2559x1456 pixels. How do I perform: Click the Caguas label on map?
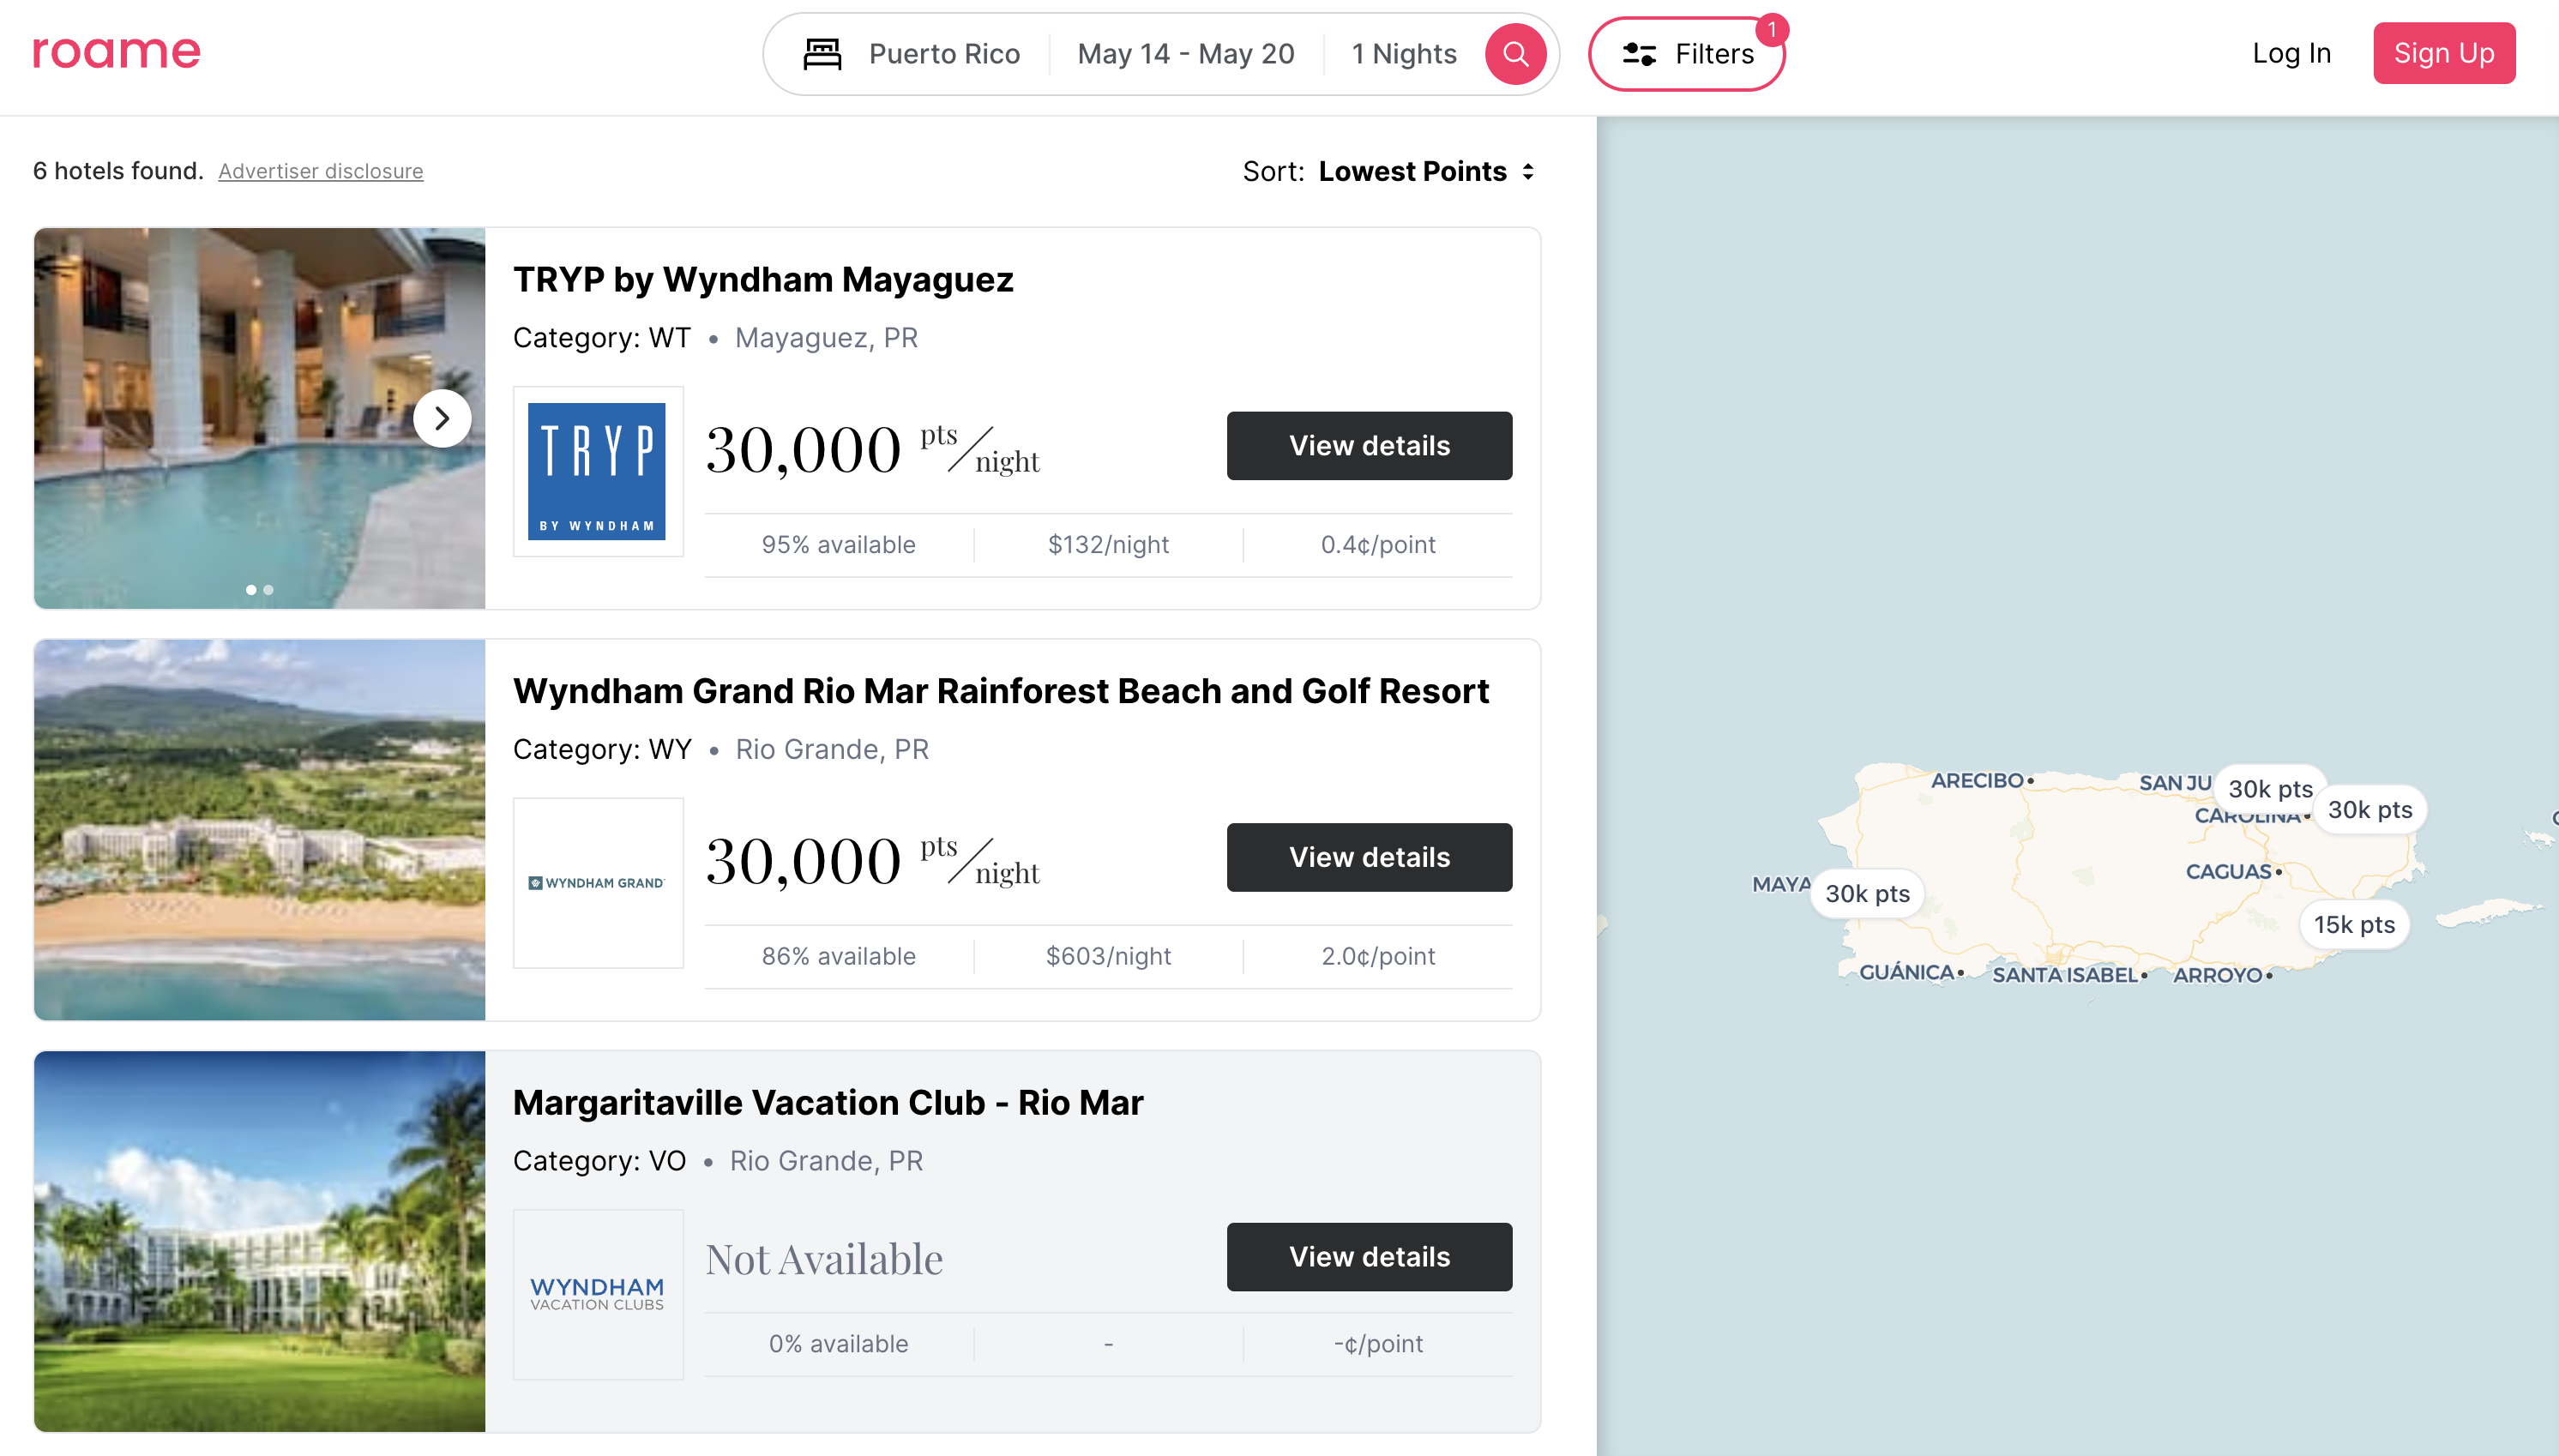2229,871
